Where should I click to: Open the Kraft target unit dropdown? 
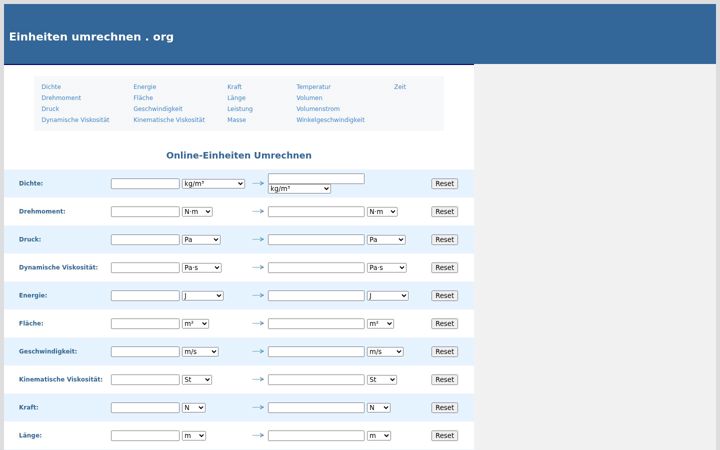click(379, 408)
